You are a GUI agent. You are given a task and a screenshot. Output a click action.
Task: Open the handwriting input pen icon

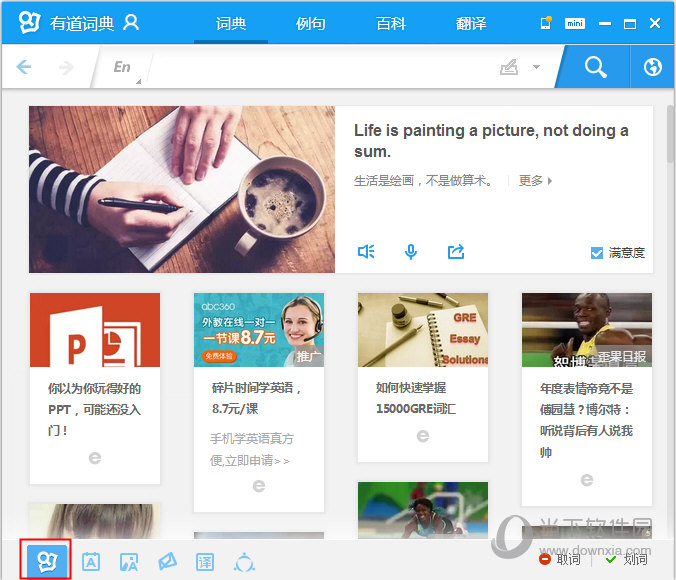pos(510,68)
